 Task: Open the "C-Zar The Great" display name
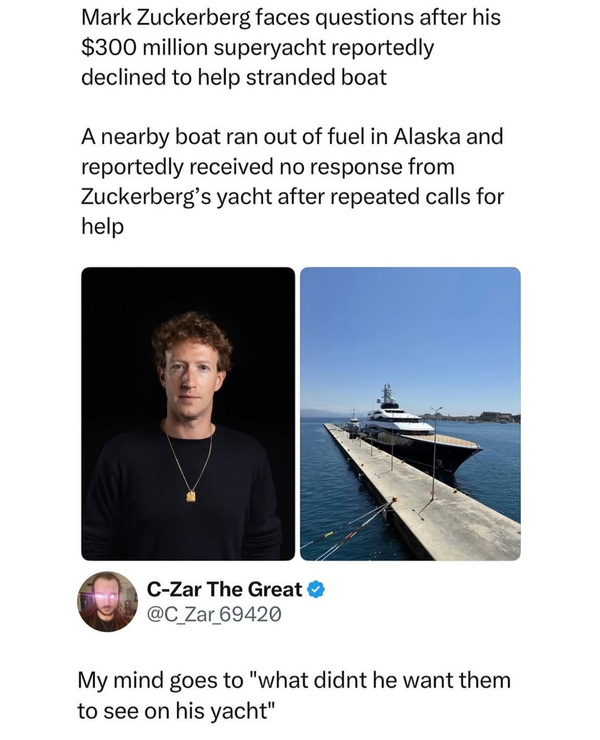point(224,589)
